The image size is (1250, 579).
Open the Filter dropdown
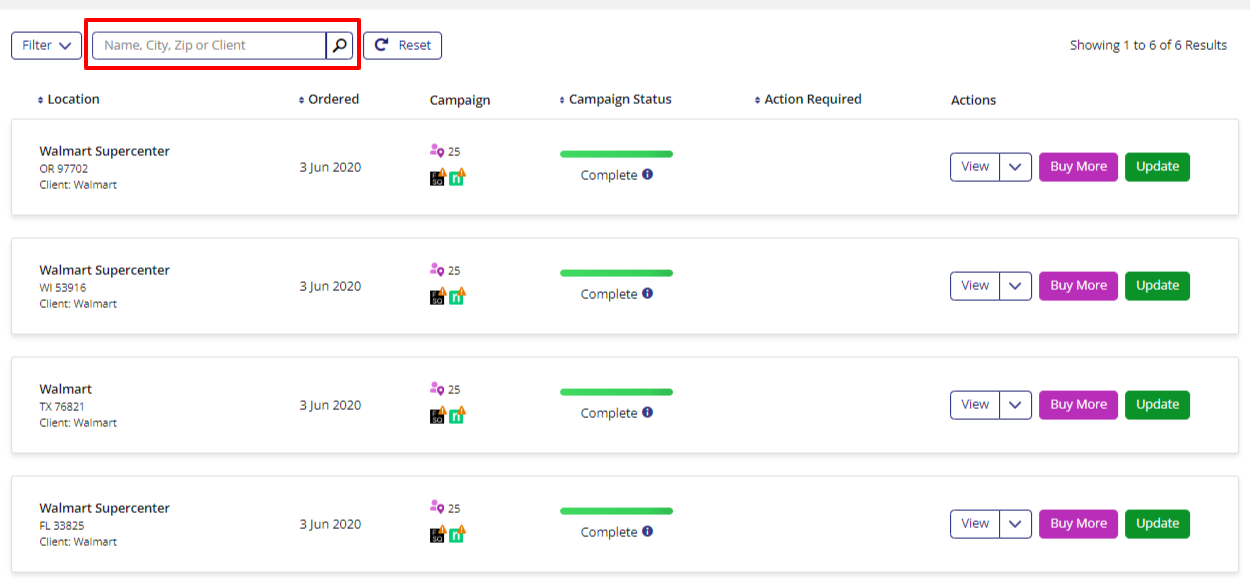46,45
